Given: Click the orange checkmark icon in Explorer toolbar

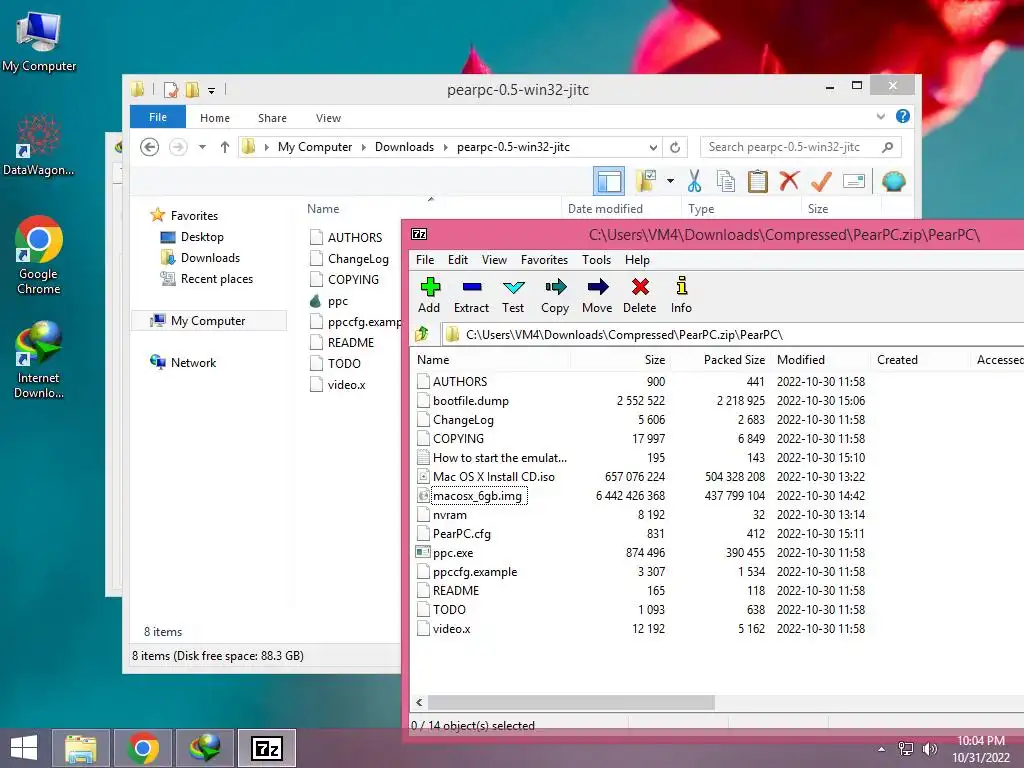Looking at the screenshot, I should (821, 181).
